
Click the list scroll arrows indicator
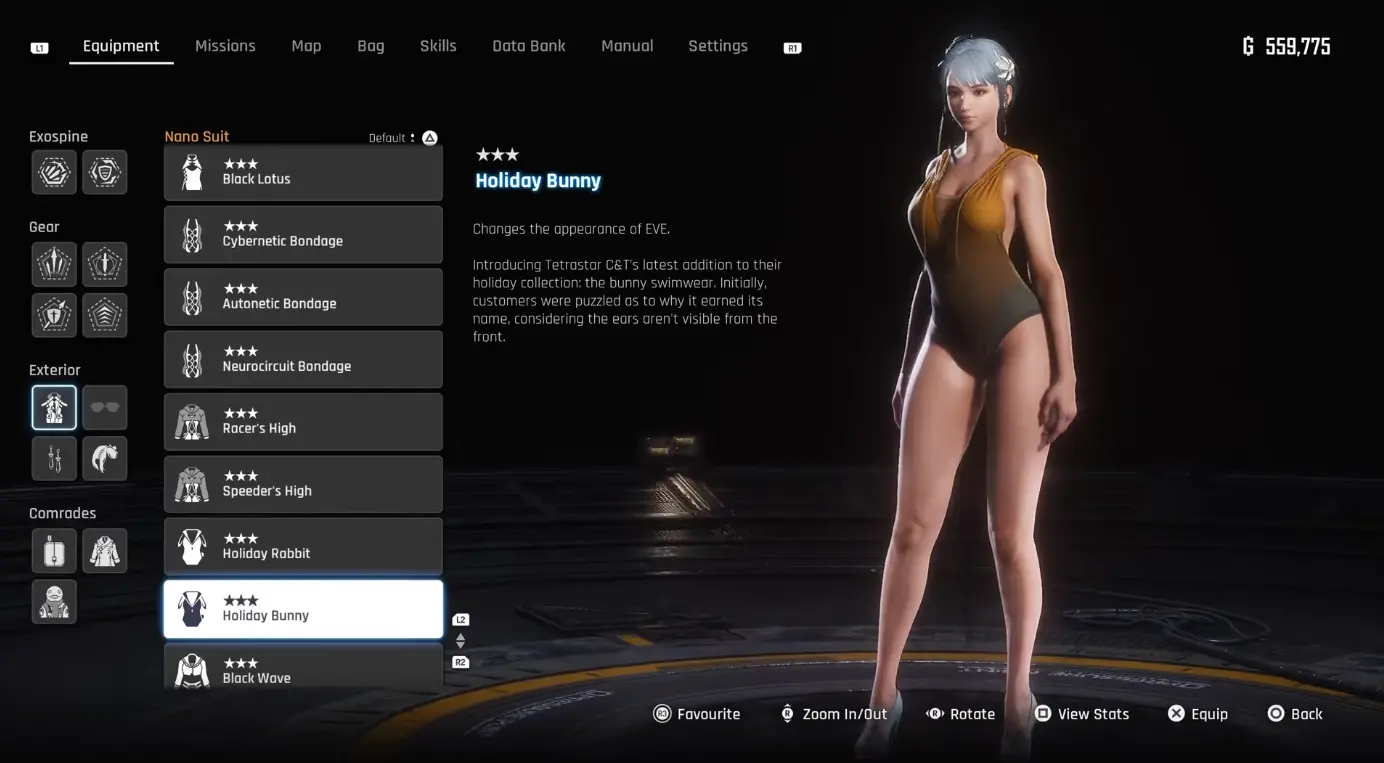[461, 641]
